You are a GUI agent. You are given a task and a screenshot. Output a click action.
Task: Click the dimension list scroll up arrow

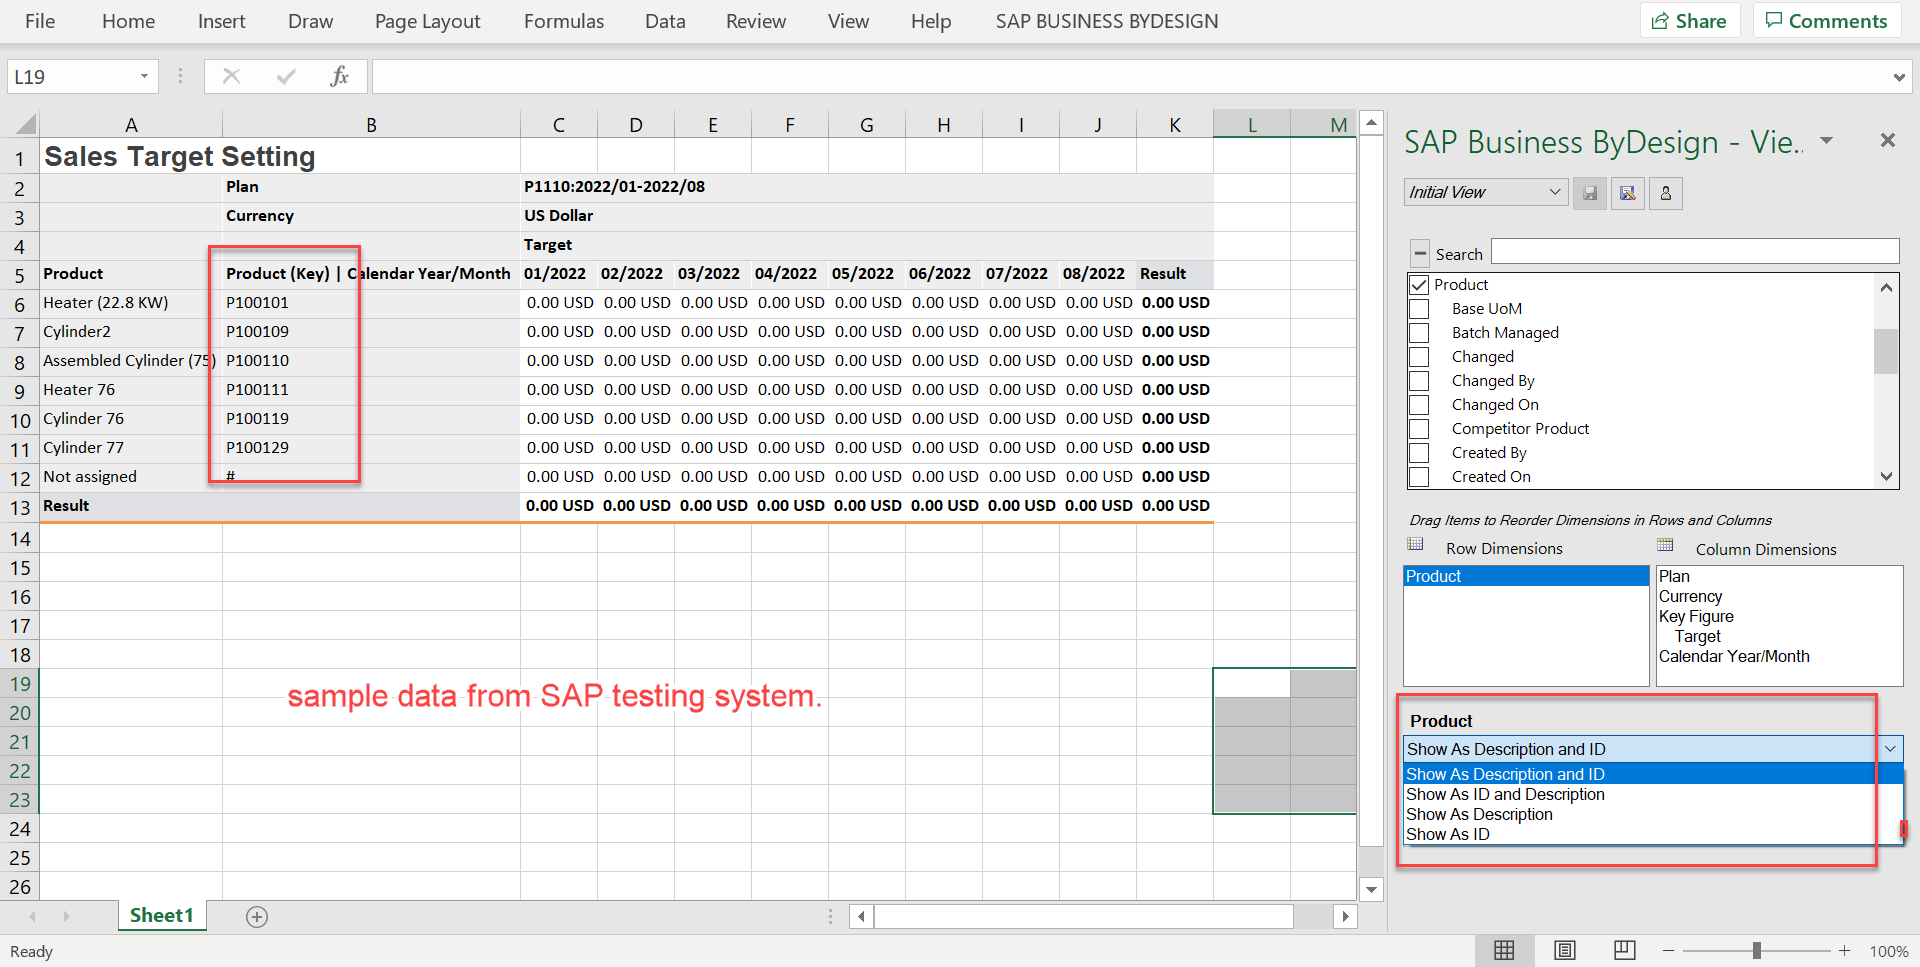coord(1886,288)
